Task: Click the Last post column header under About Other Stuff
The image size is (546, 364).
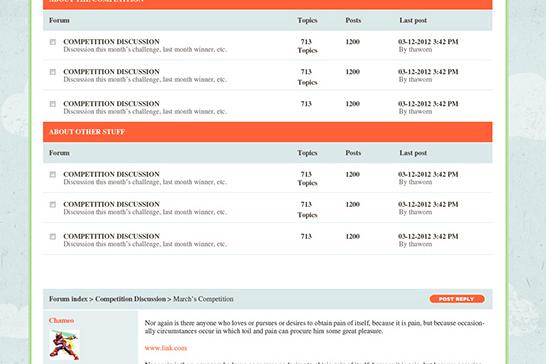Action: click(413, 153)
